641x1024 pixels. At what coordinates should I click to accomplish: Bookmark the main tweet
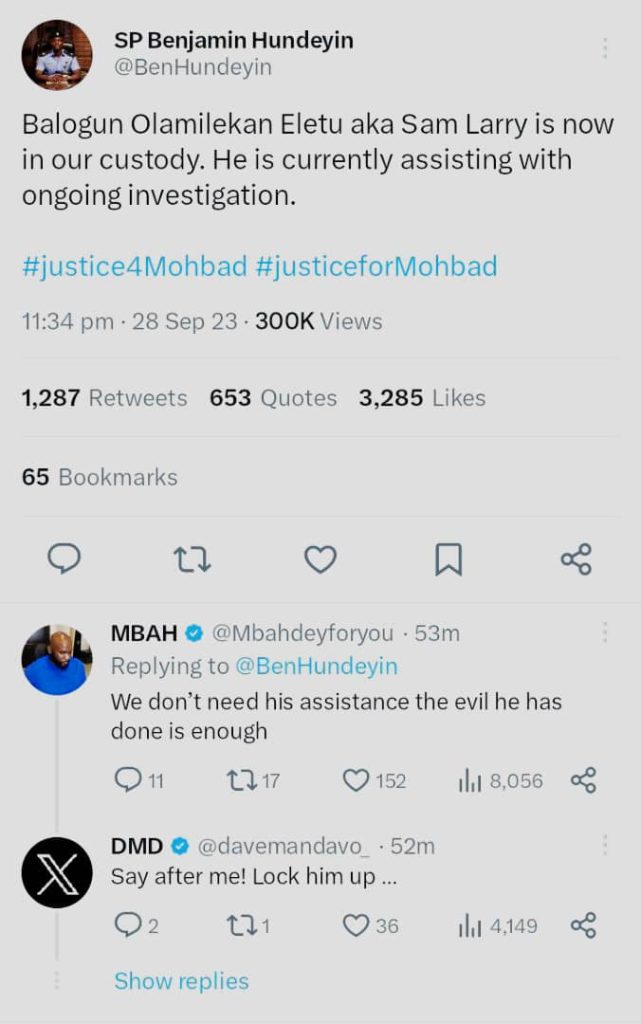coord(448,559)
